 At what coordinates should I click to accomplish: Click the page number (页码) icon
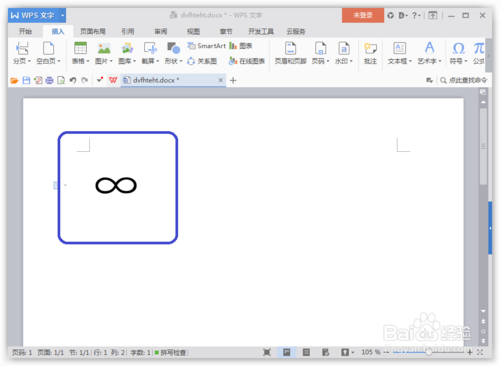320,48
